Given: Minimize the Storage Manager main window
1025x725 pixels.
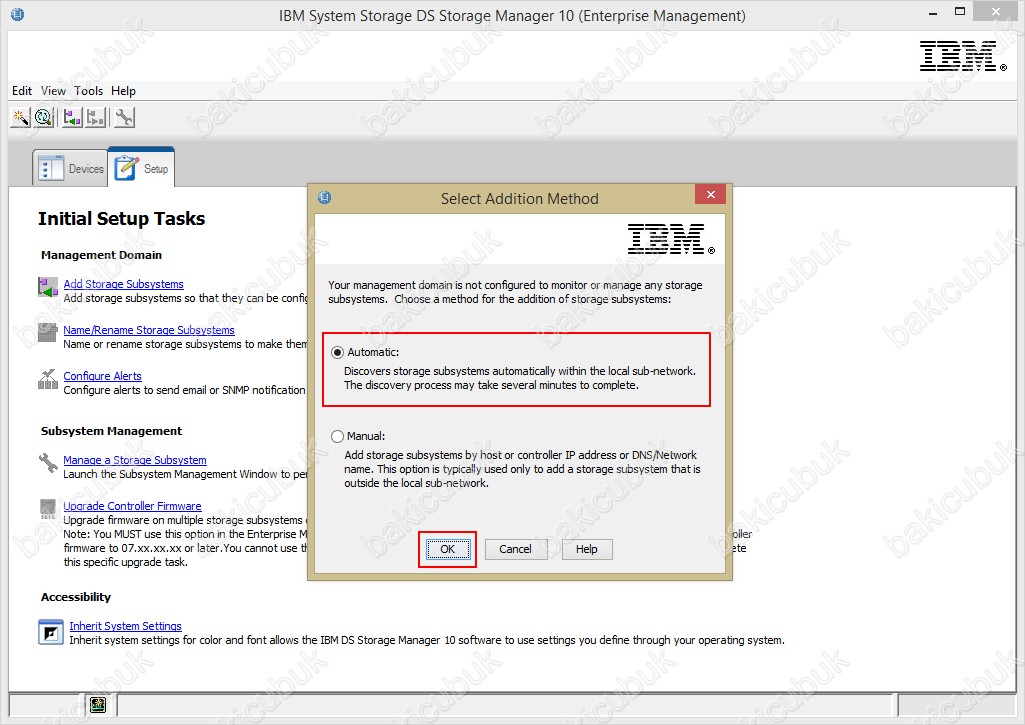Looking at the screenshot, I should (x=933, y=12).
